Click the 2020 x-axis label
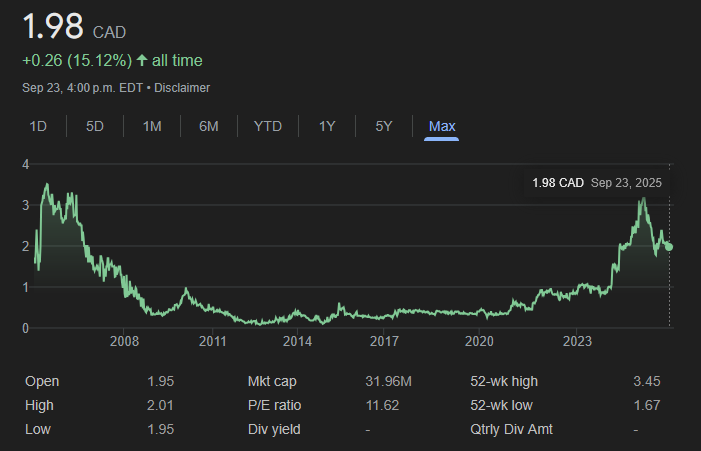 [479, 341]
